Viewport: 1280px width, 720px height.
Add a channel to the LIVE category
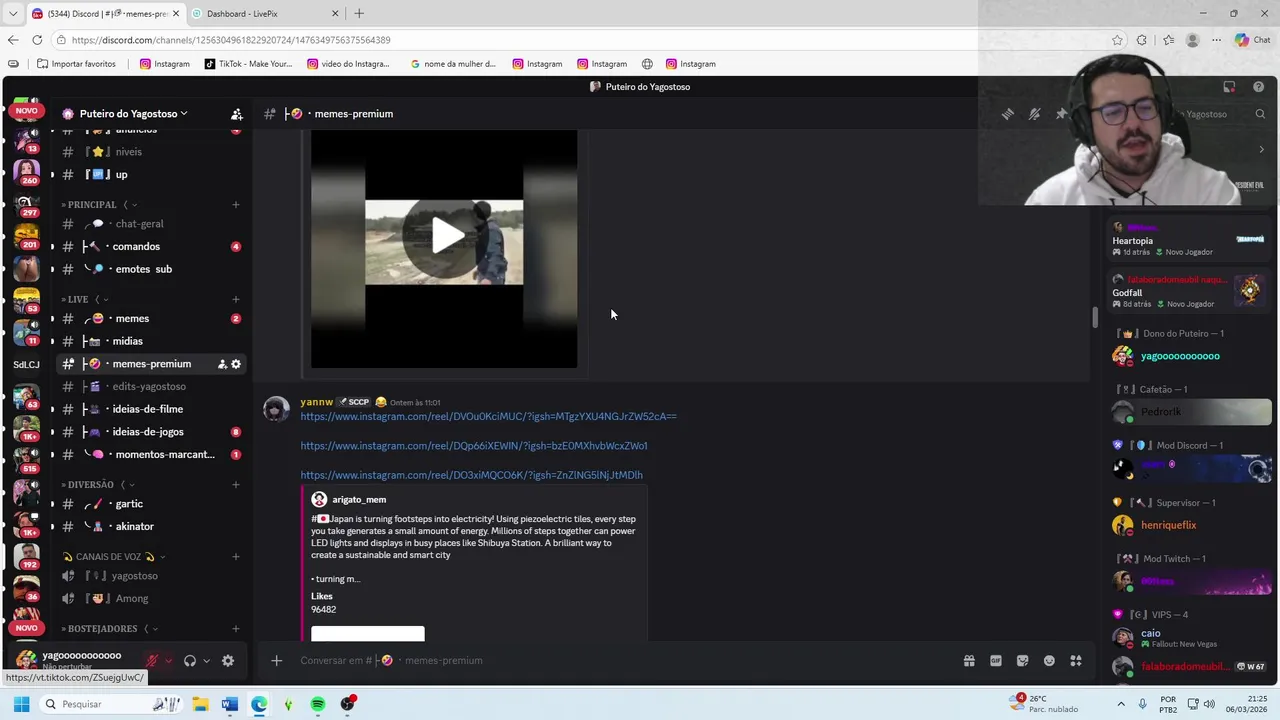[236, 299]
